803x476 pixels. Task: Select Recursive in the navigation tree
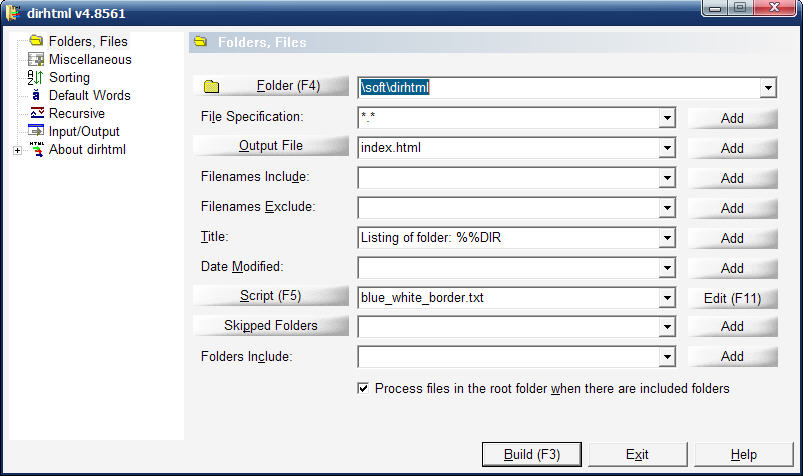(76, 114)
